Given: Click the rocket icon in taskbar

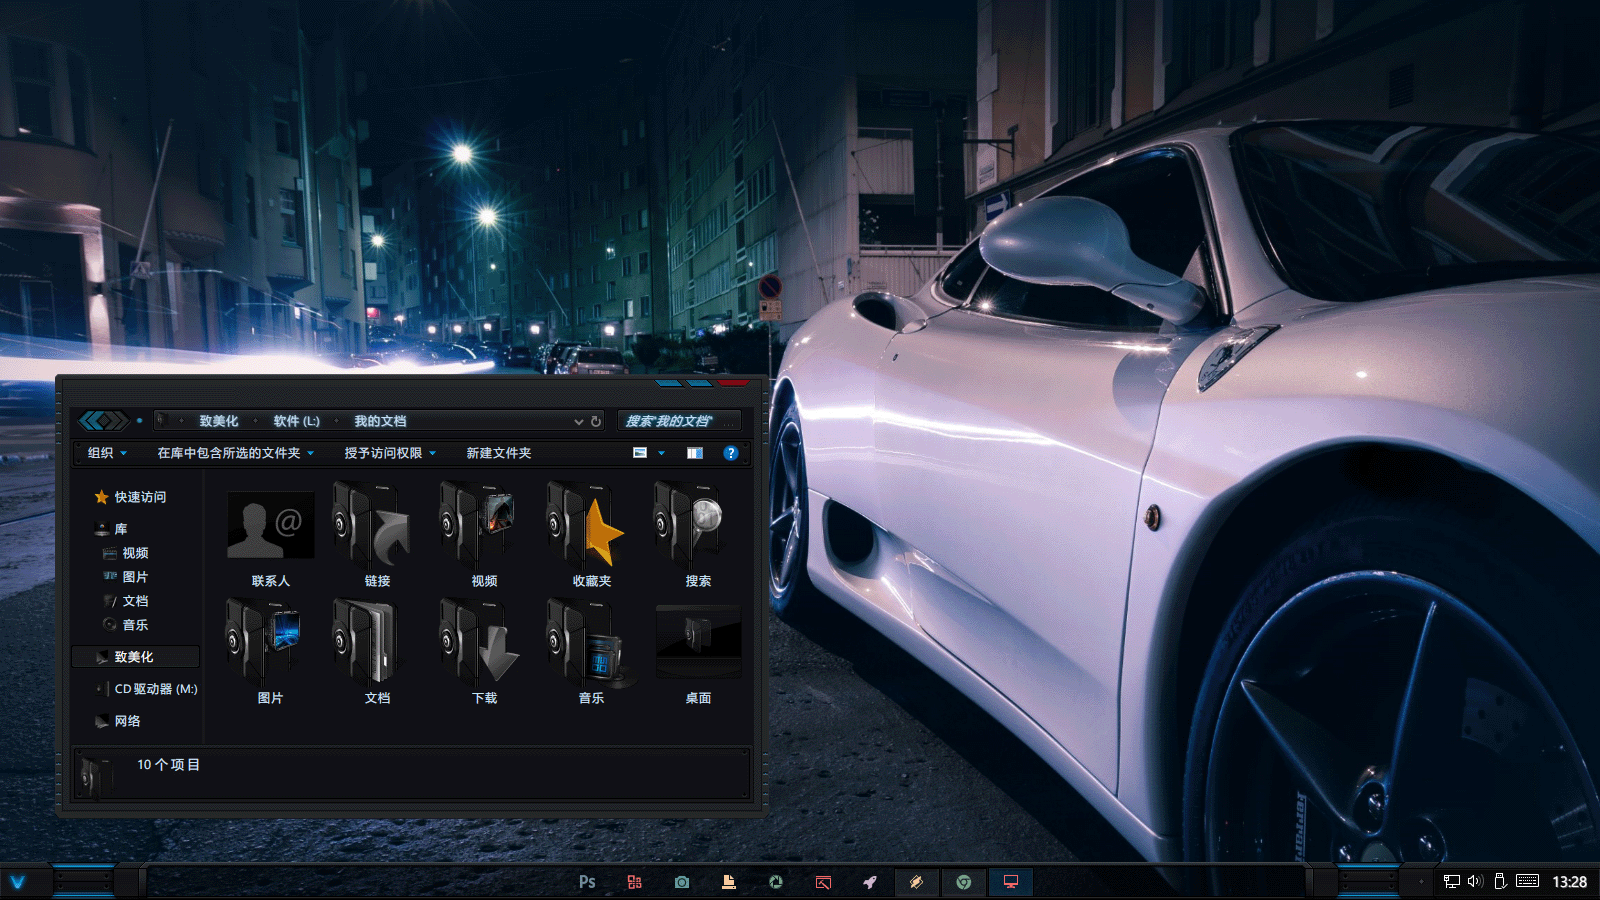Looking at the screenshot, I should 870,882.
